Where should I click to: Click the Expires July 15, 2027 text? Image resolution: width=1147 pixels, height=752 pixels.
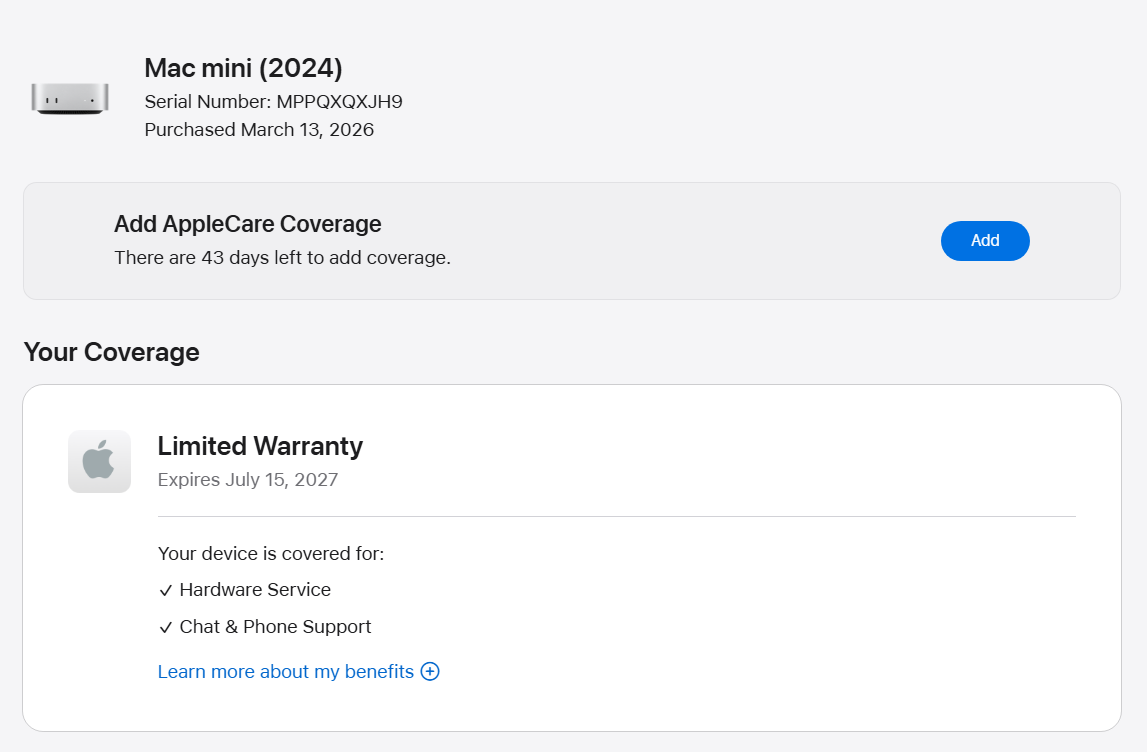coord(248,480)
